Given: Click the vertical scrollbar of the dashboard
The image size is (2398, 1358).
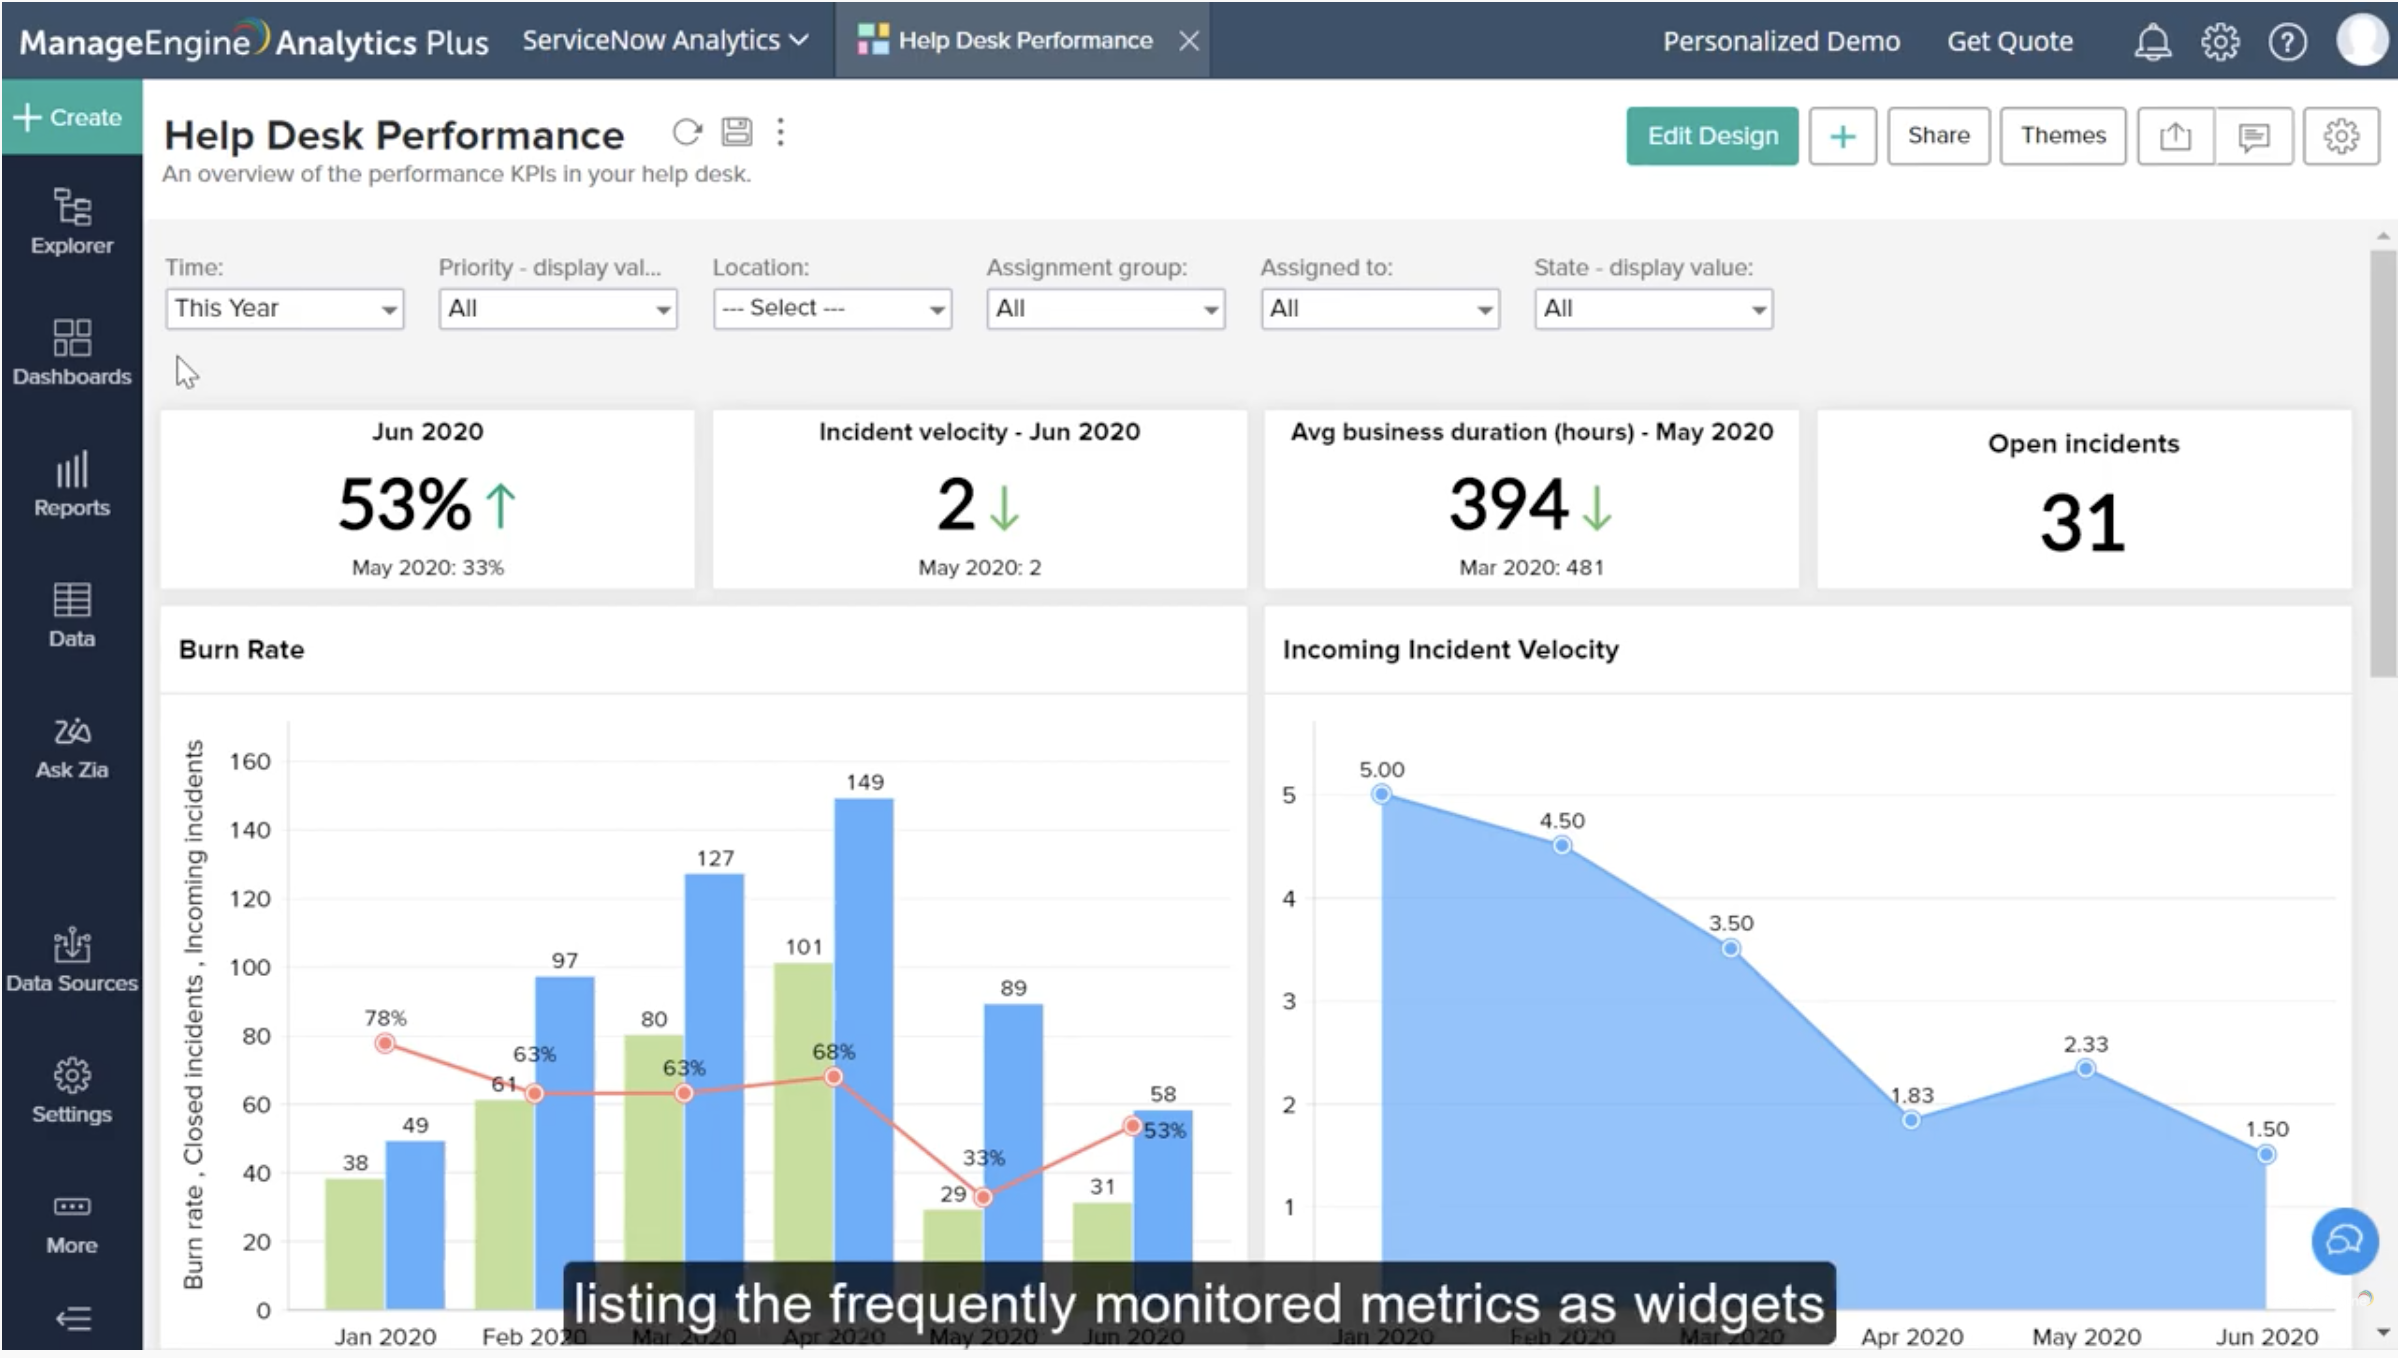Looking at the screenshot, I should tap(2382, 462).
